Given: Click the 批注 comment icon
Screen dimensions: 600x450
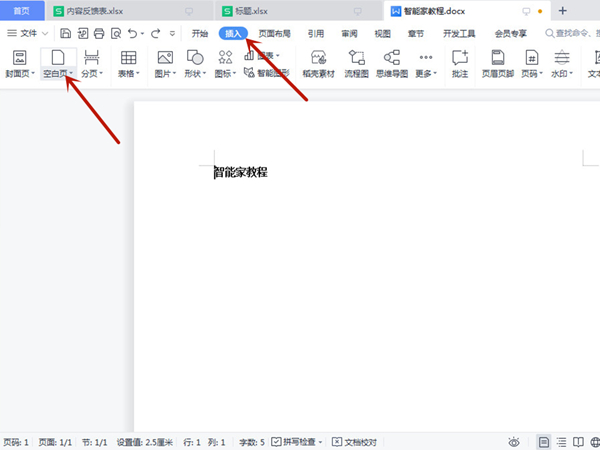Looking at the screenshot, I should (x=460, y=58).
